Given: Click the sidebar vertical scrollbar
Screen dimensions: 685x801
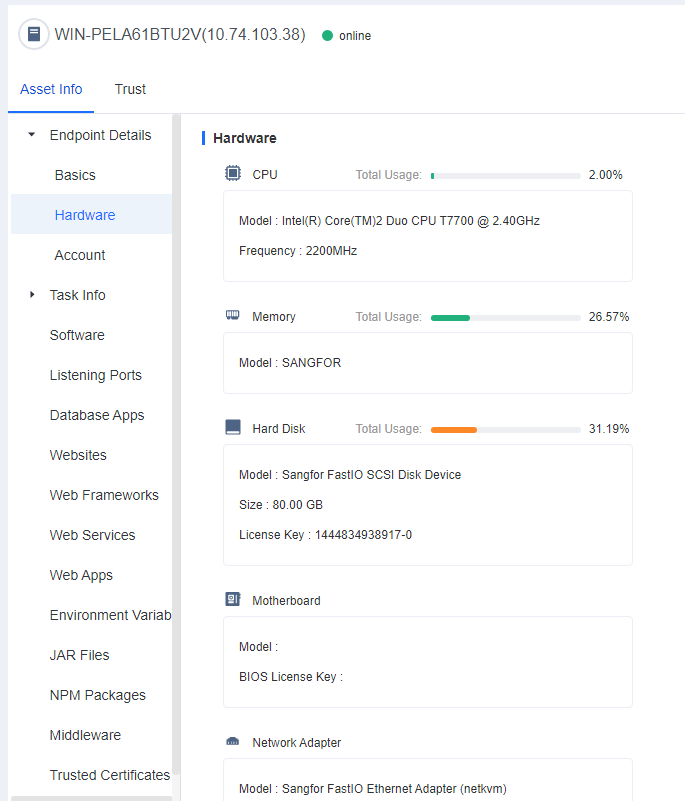Looking at the screenshot, I should click(x=176, y=450).
